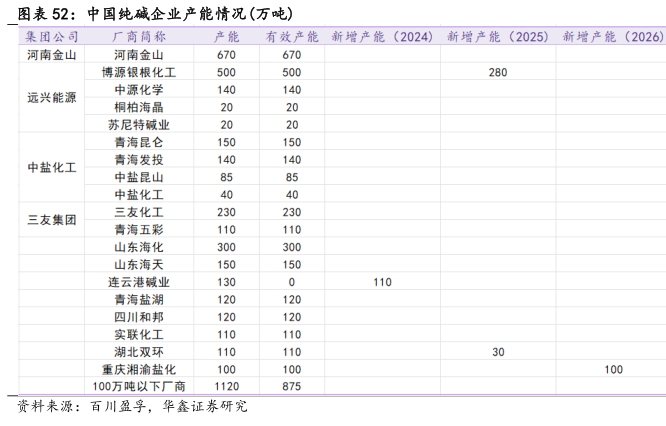
Task: Click the 有效产能 column header
Action: pyautogui.click(x=292, y=37)
